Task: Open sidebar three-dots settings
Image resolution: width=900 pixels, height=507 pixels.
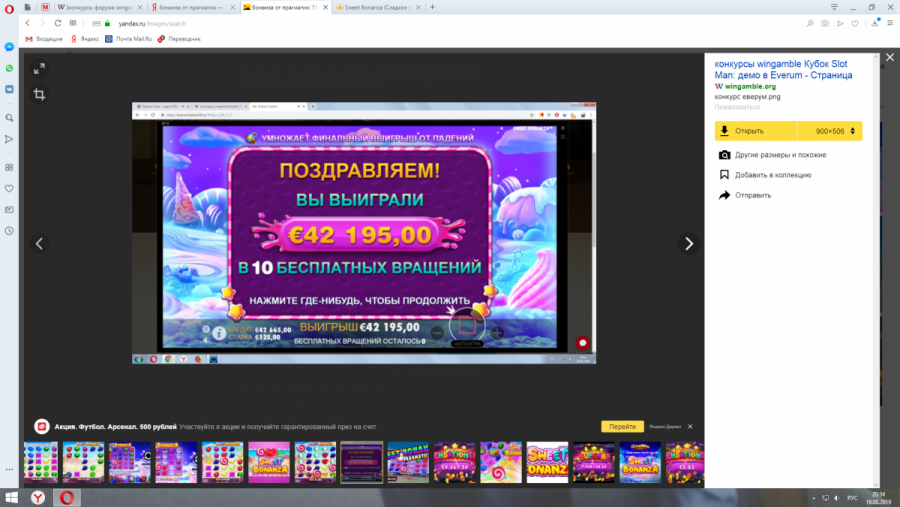Action: tap(9, 469)
